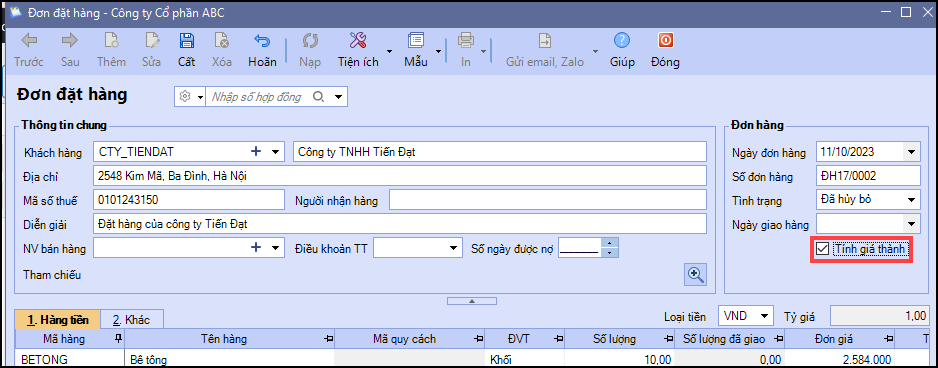Increase Số ngày được nợ with the up stepper
Viewport: 938px width, 368px height.
pyautogui.click(x=609, y=242)
